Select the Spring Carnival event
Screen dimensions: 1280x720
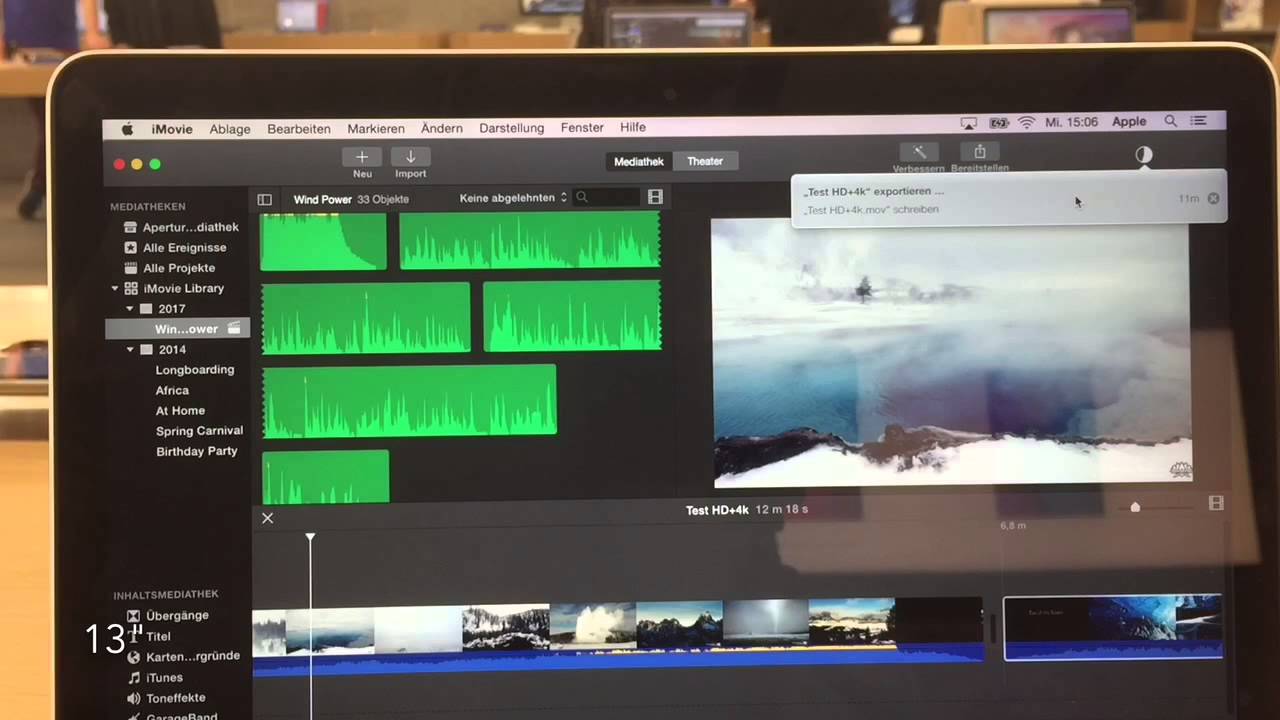coord(199,431)
